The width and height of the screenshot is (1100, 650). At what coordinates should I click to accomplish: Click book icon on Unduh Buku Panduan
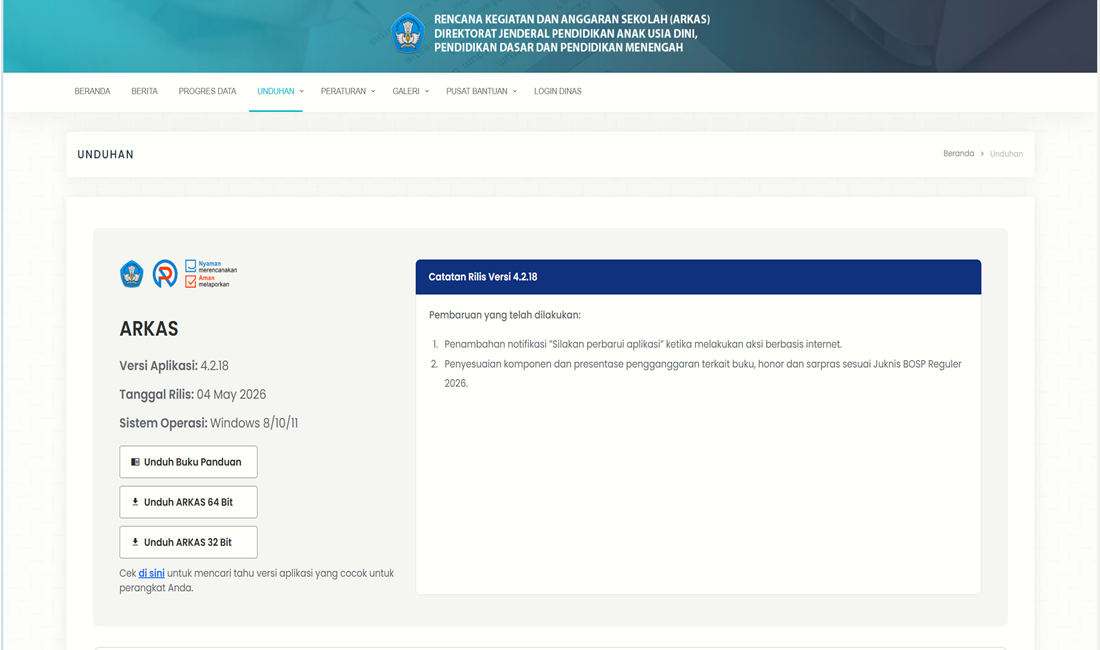tap(135, 462)
